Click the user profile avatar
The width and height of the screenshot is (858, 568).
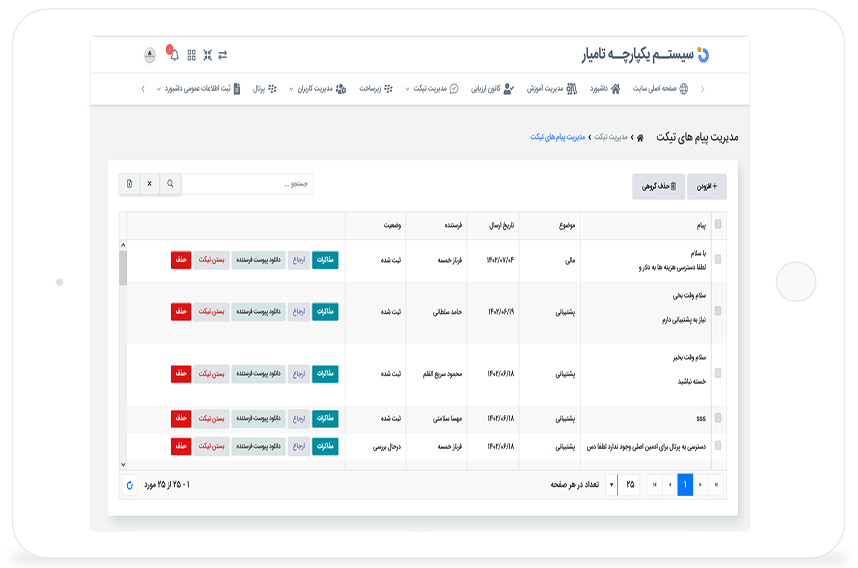150,55
